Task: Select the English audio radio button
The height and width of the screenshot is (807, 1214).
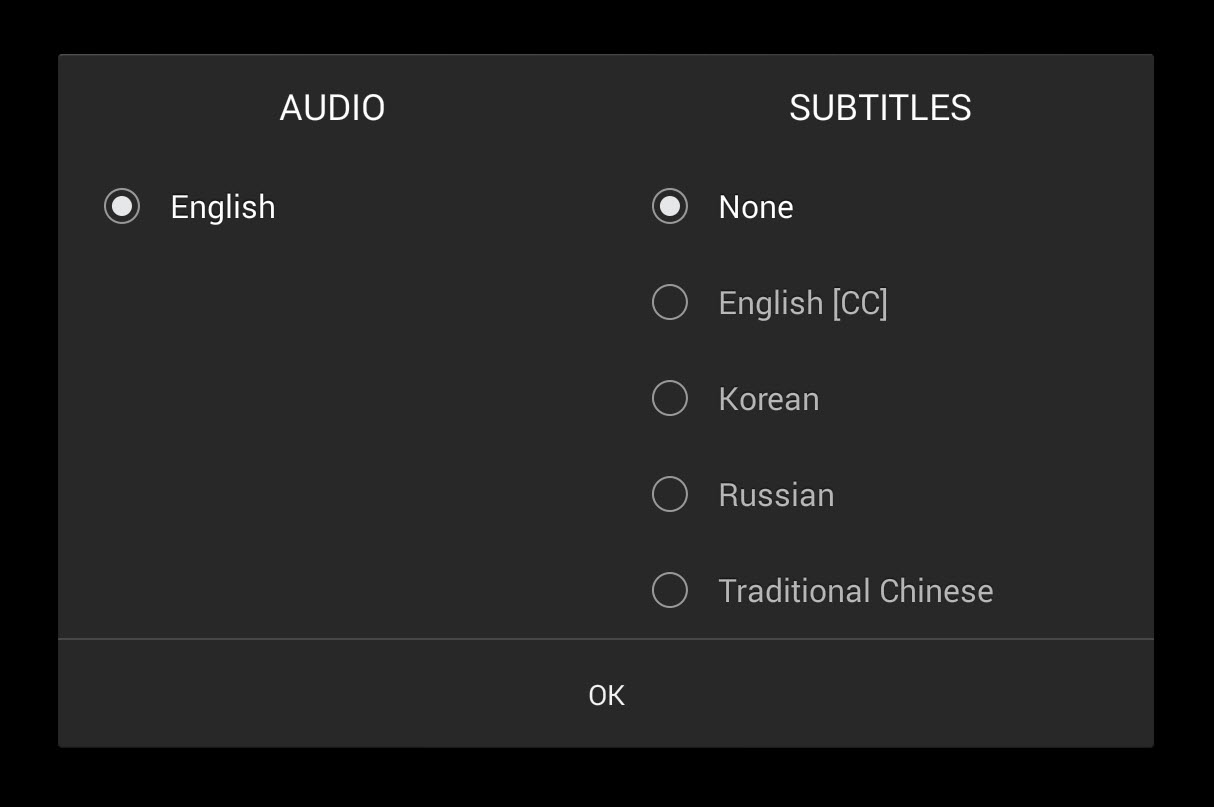Action: click(x=122, y=207)
